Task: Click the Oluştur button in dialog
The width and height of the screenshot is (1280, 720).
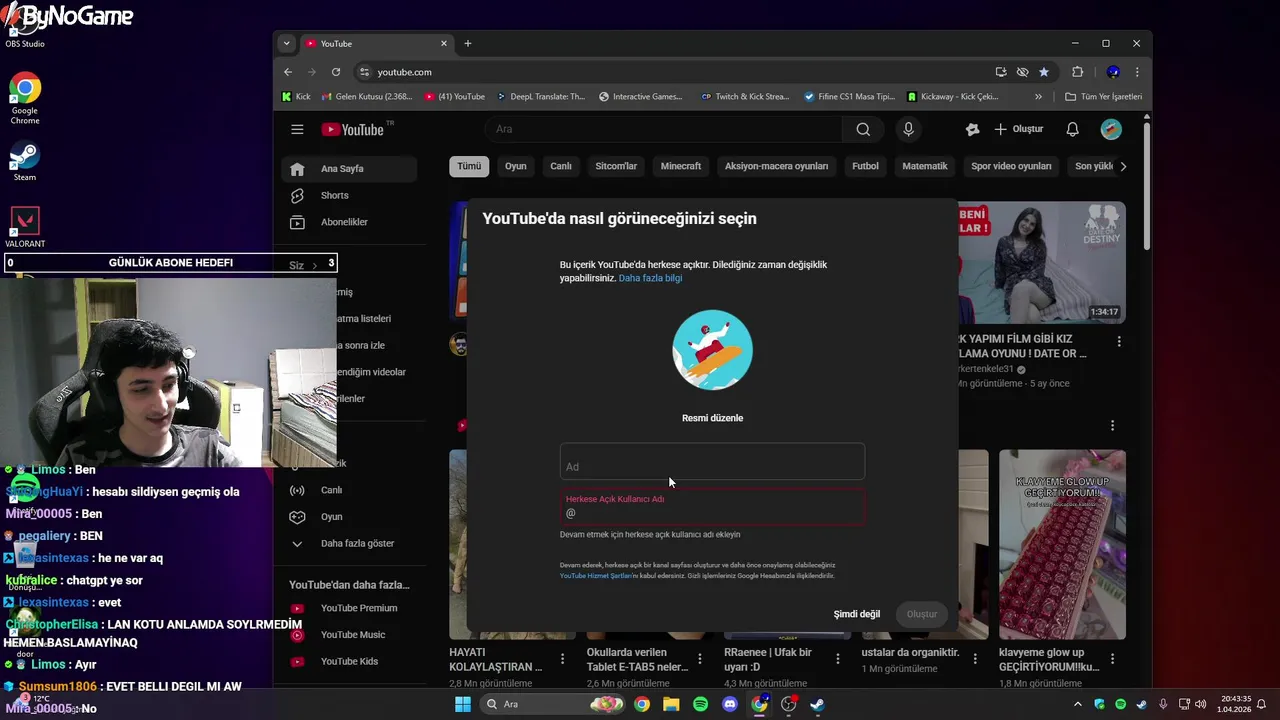Action: pos(922,614)
